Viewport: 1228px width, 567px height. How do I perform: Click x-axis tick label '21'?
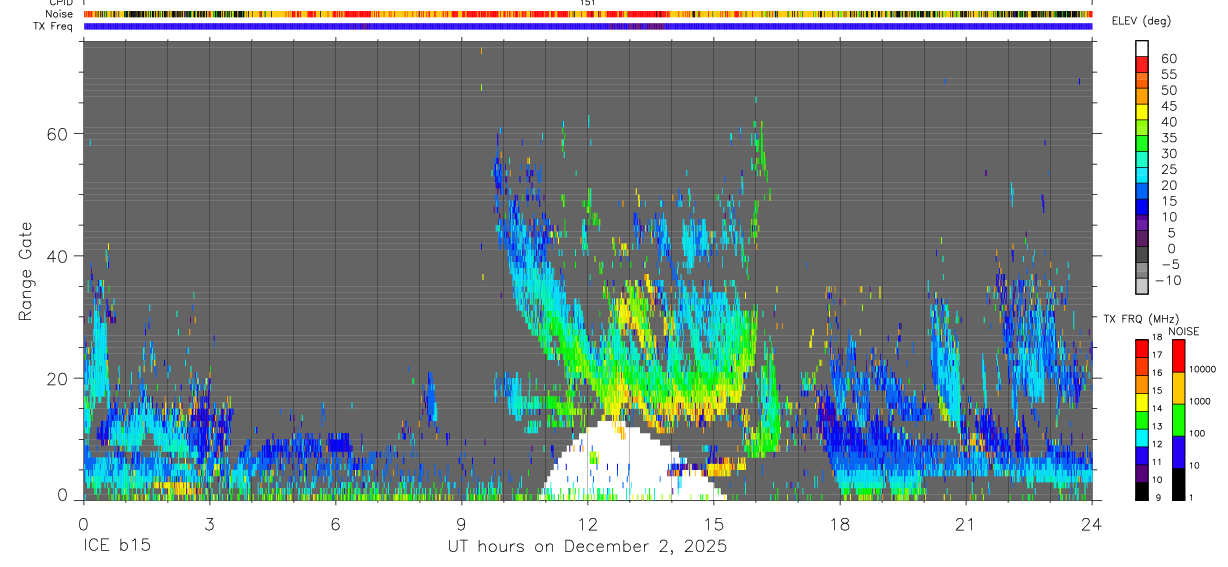point(966,525)
